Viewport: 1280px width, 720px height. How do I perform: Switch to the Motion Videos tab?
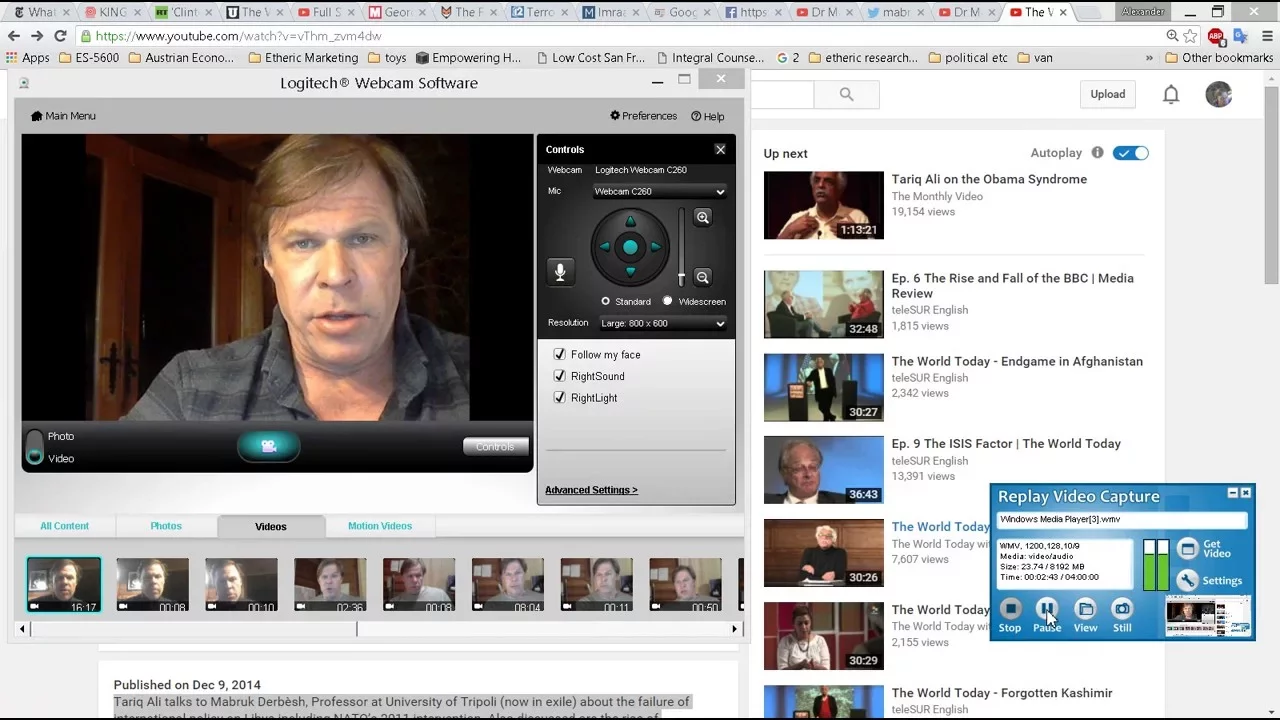tap(380, 526)
